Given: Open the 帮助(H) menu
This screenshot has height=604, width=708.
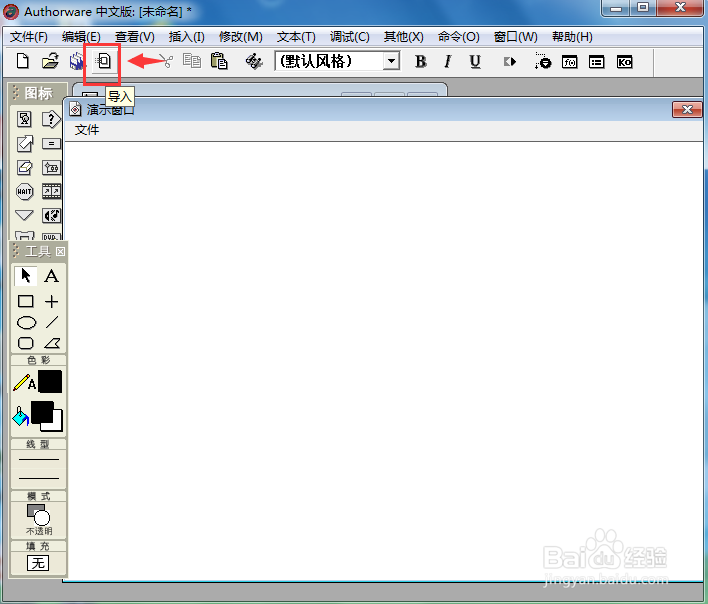Looking at the screenshot, I should (x=572, y=37).
